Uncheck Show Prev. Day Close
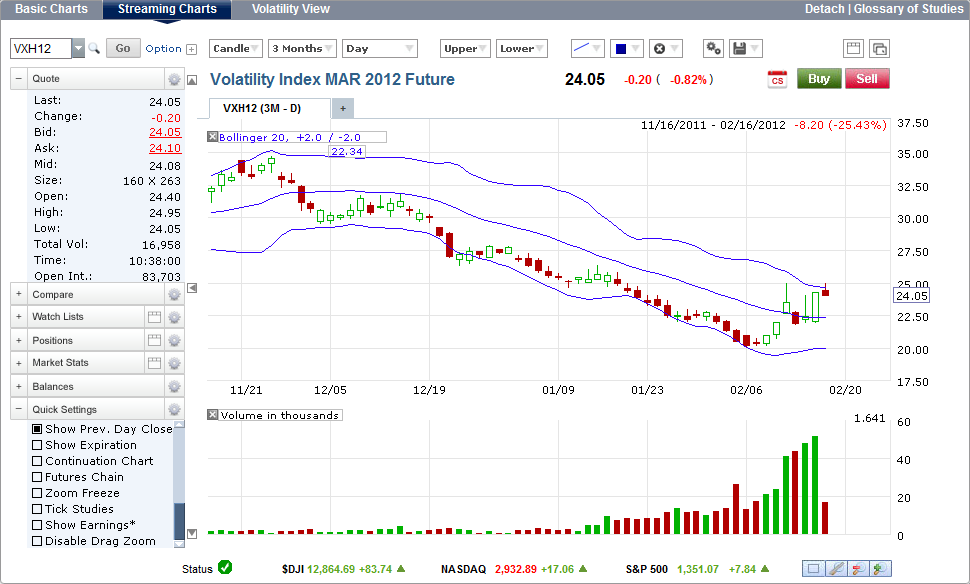 click(38, 429)
